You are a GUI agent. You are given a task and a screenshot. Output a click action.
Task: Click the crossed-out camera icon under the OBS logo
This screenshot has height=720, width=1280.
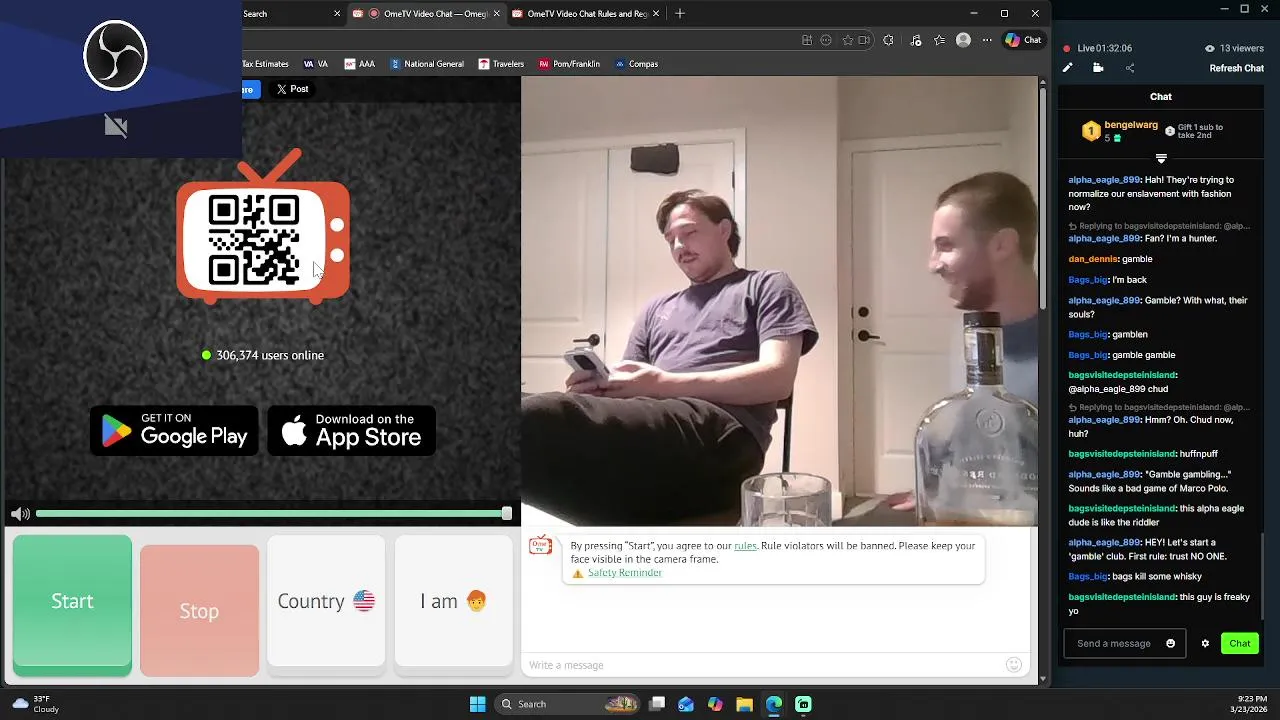116,126
